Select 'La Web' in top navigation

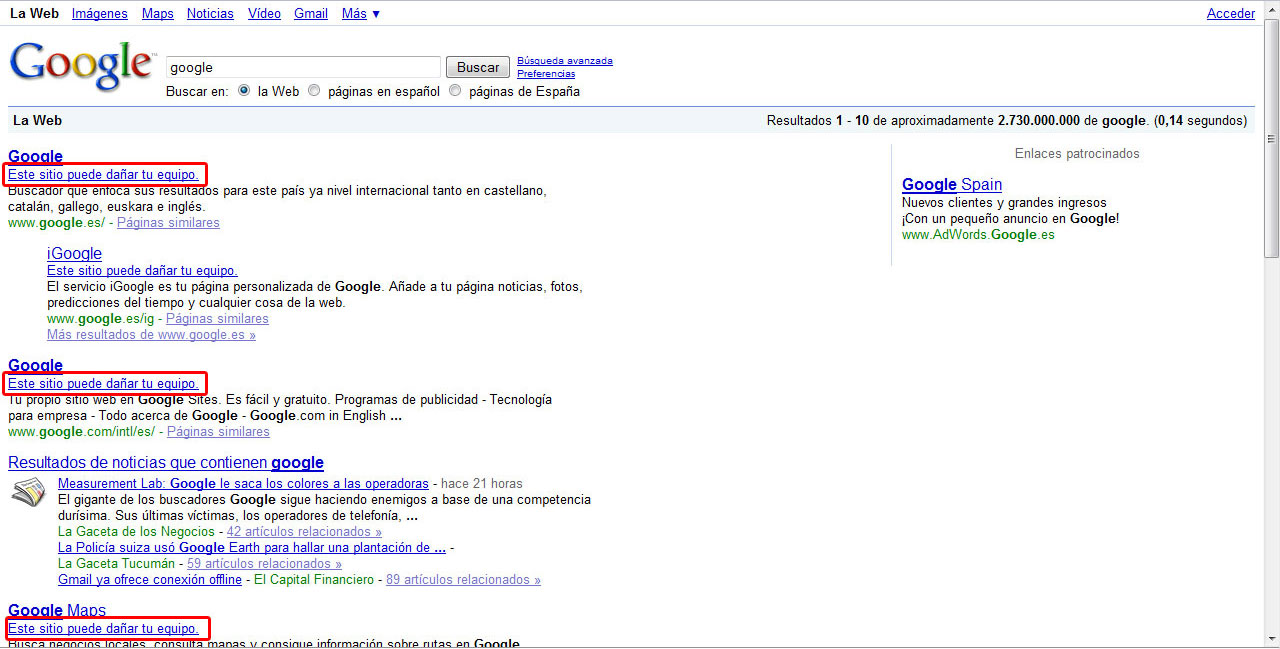[x=34, y=14]
